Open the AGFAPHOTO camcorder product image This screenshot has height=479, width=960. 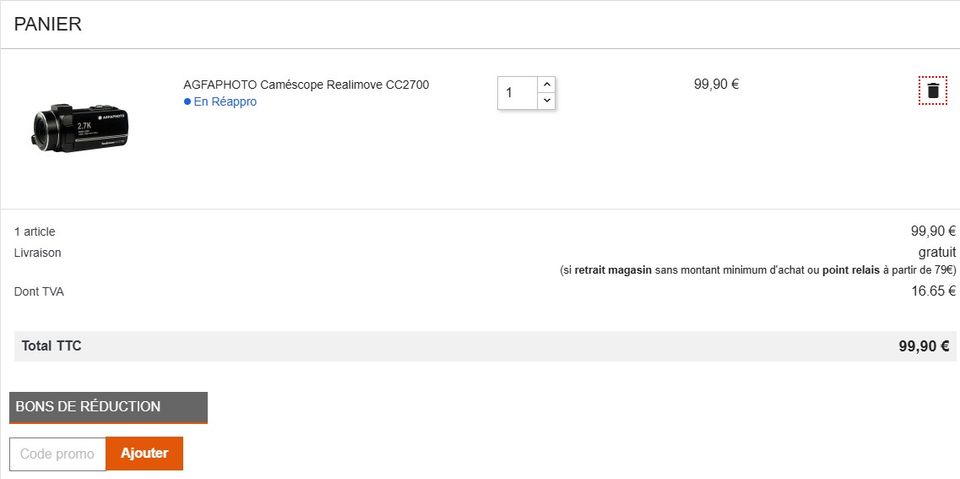[x=80, y=129]
